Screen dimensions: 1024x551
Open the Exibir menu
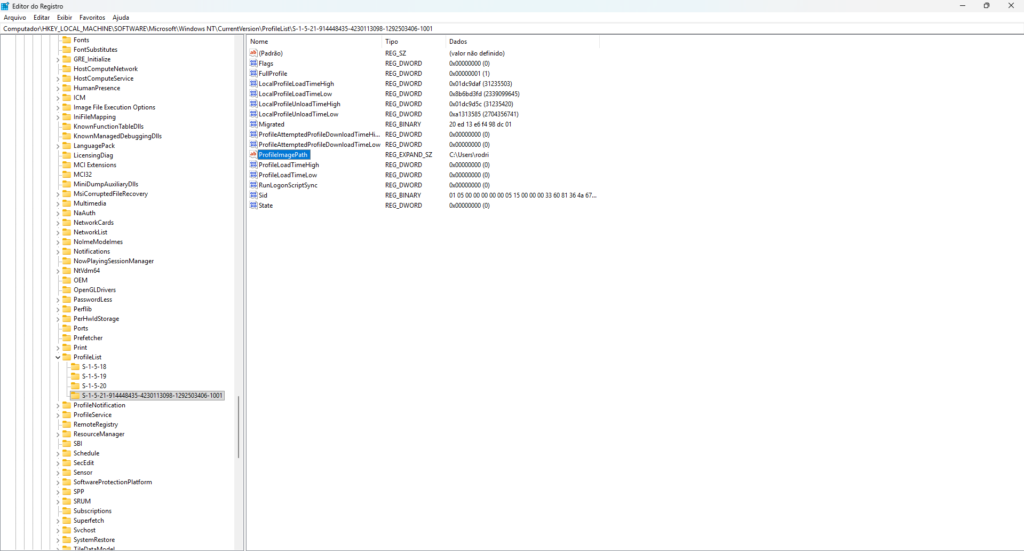tap(65, 18)
